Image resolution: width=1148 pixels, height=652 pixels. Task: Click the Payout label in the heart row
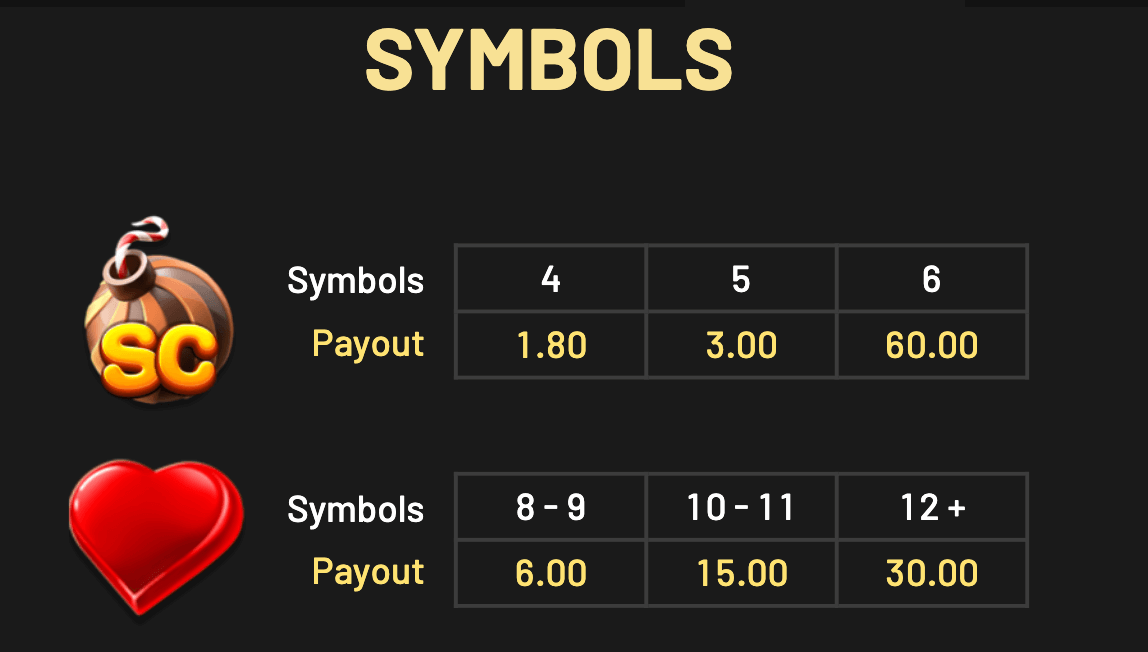tap(368, 572)
